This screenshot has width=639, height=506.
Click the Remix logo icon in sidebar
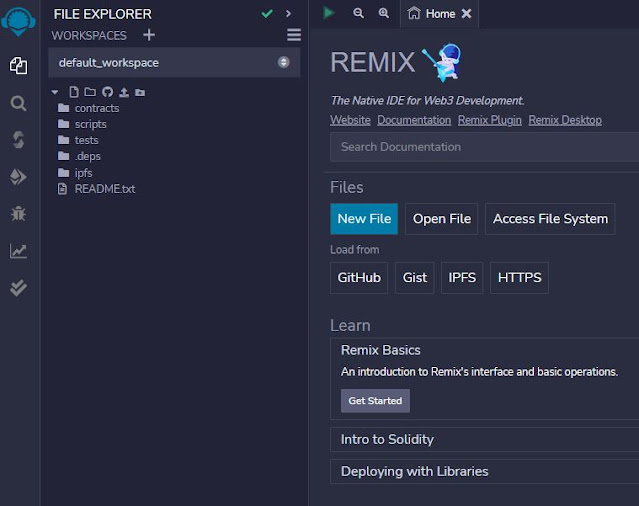[18, 21]
